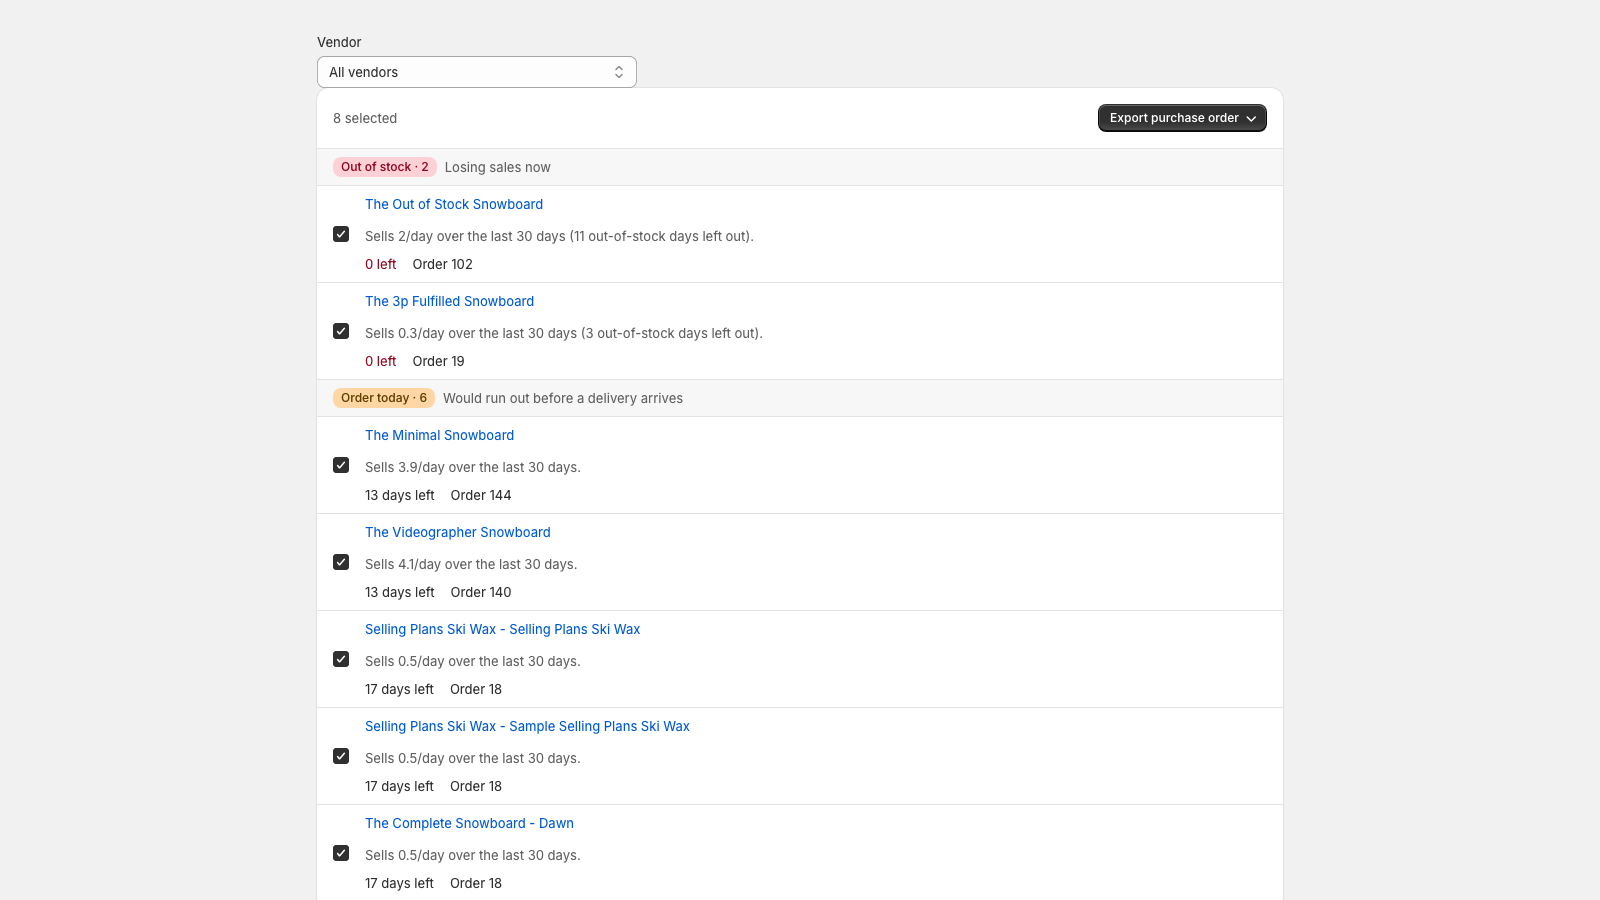1600x900 pixels.
Task: Open The Minimal Snowboard product link
Action: [x=439, y=435]
